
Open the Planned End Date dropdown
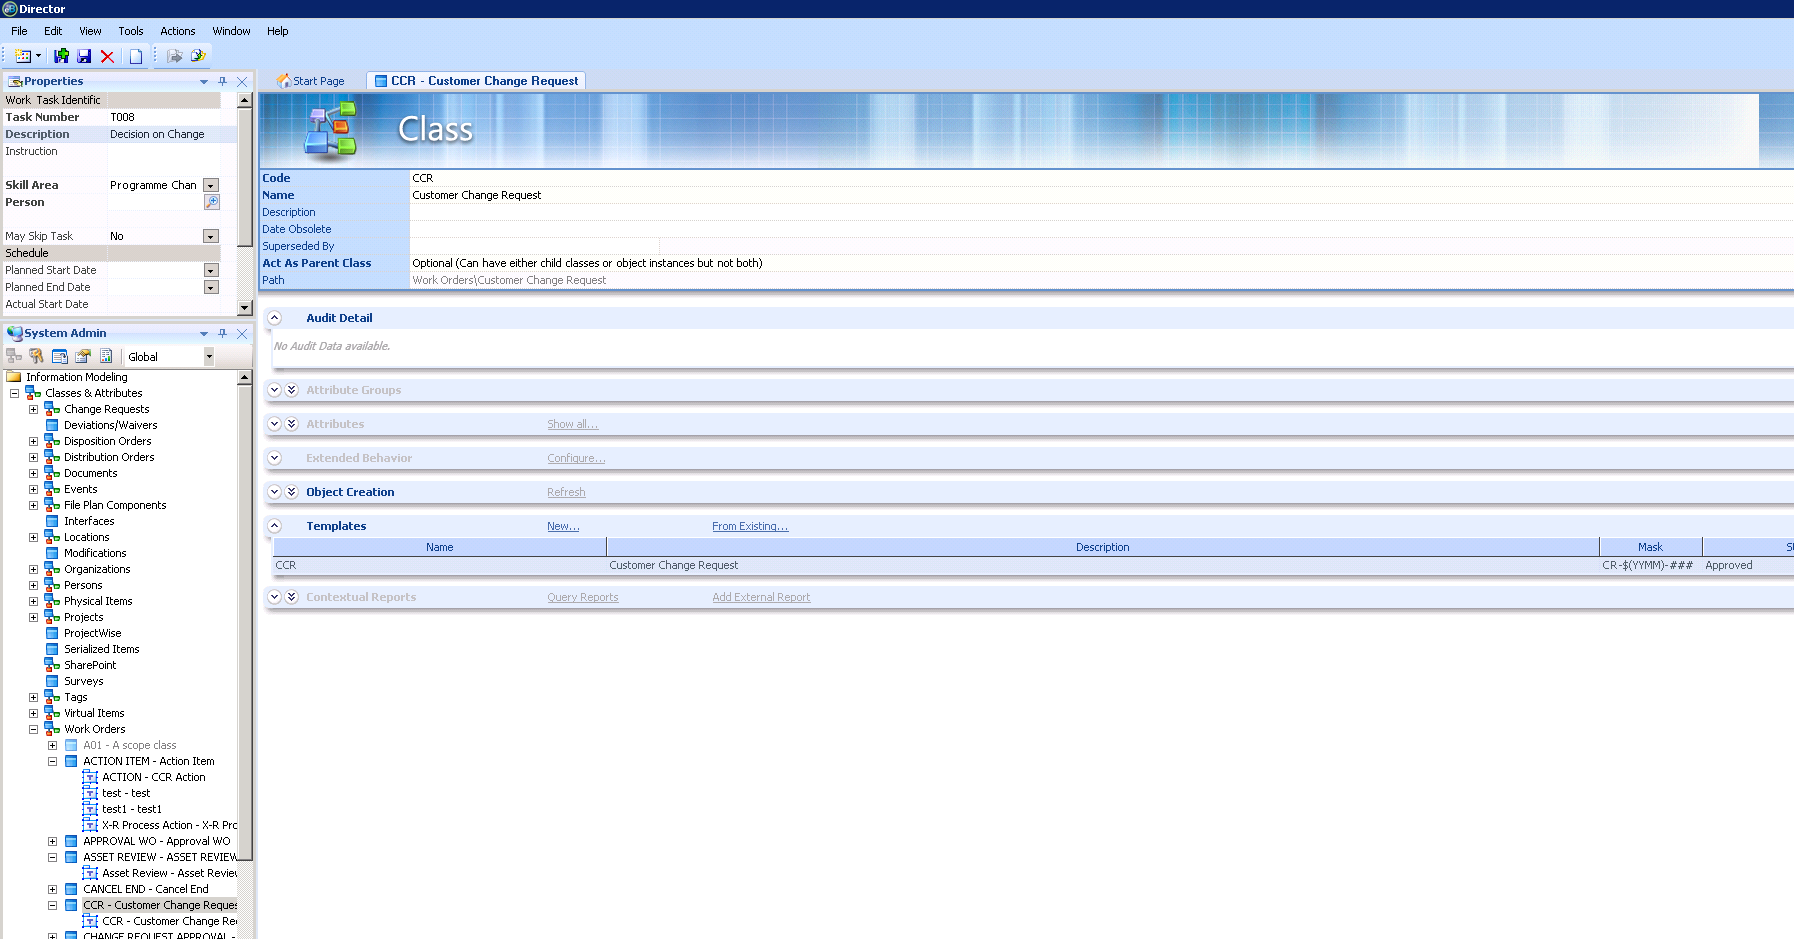[x=211, y=287]
